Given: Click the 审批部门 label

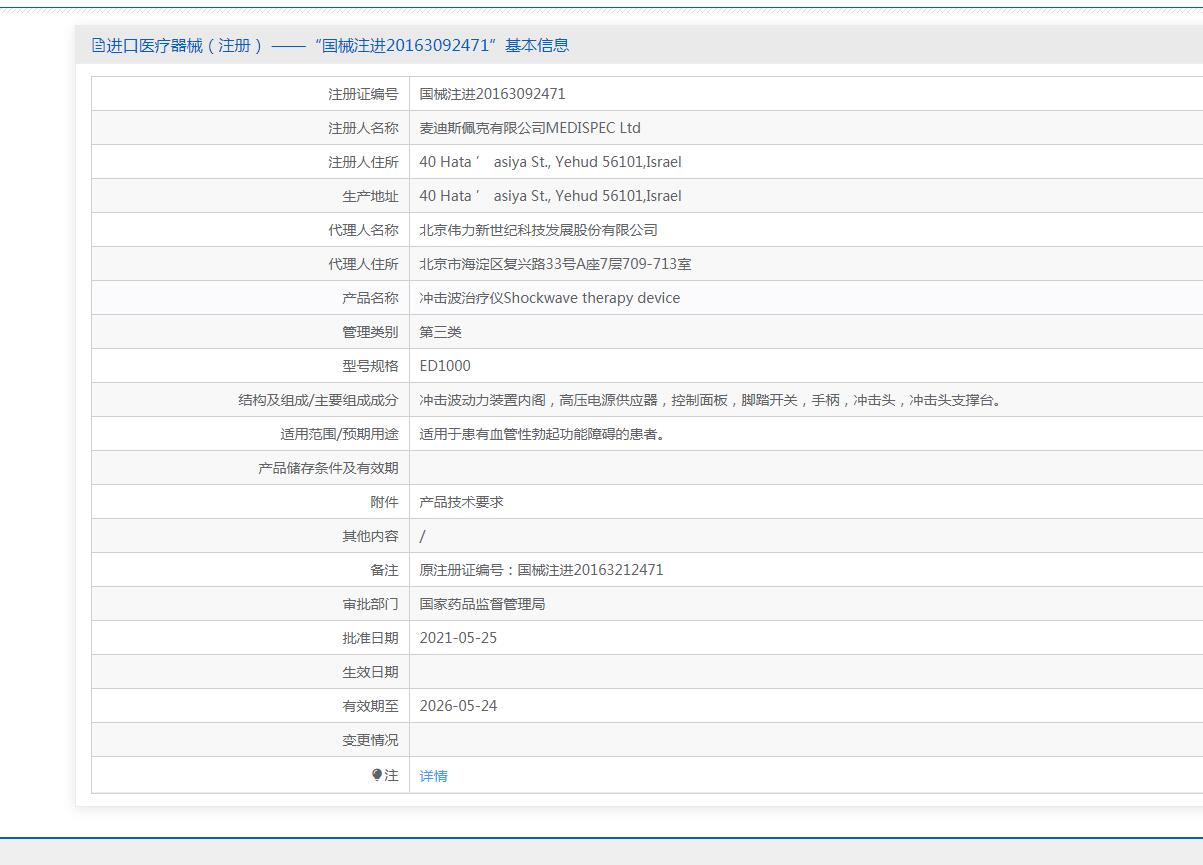Looking at the screenshot, I should point(370,604).
